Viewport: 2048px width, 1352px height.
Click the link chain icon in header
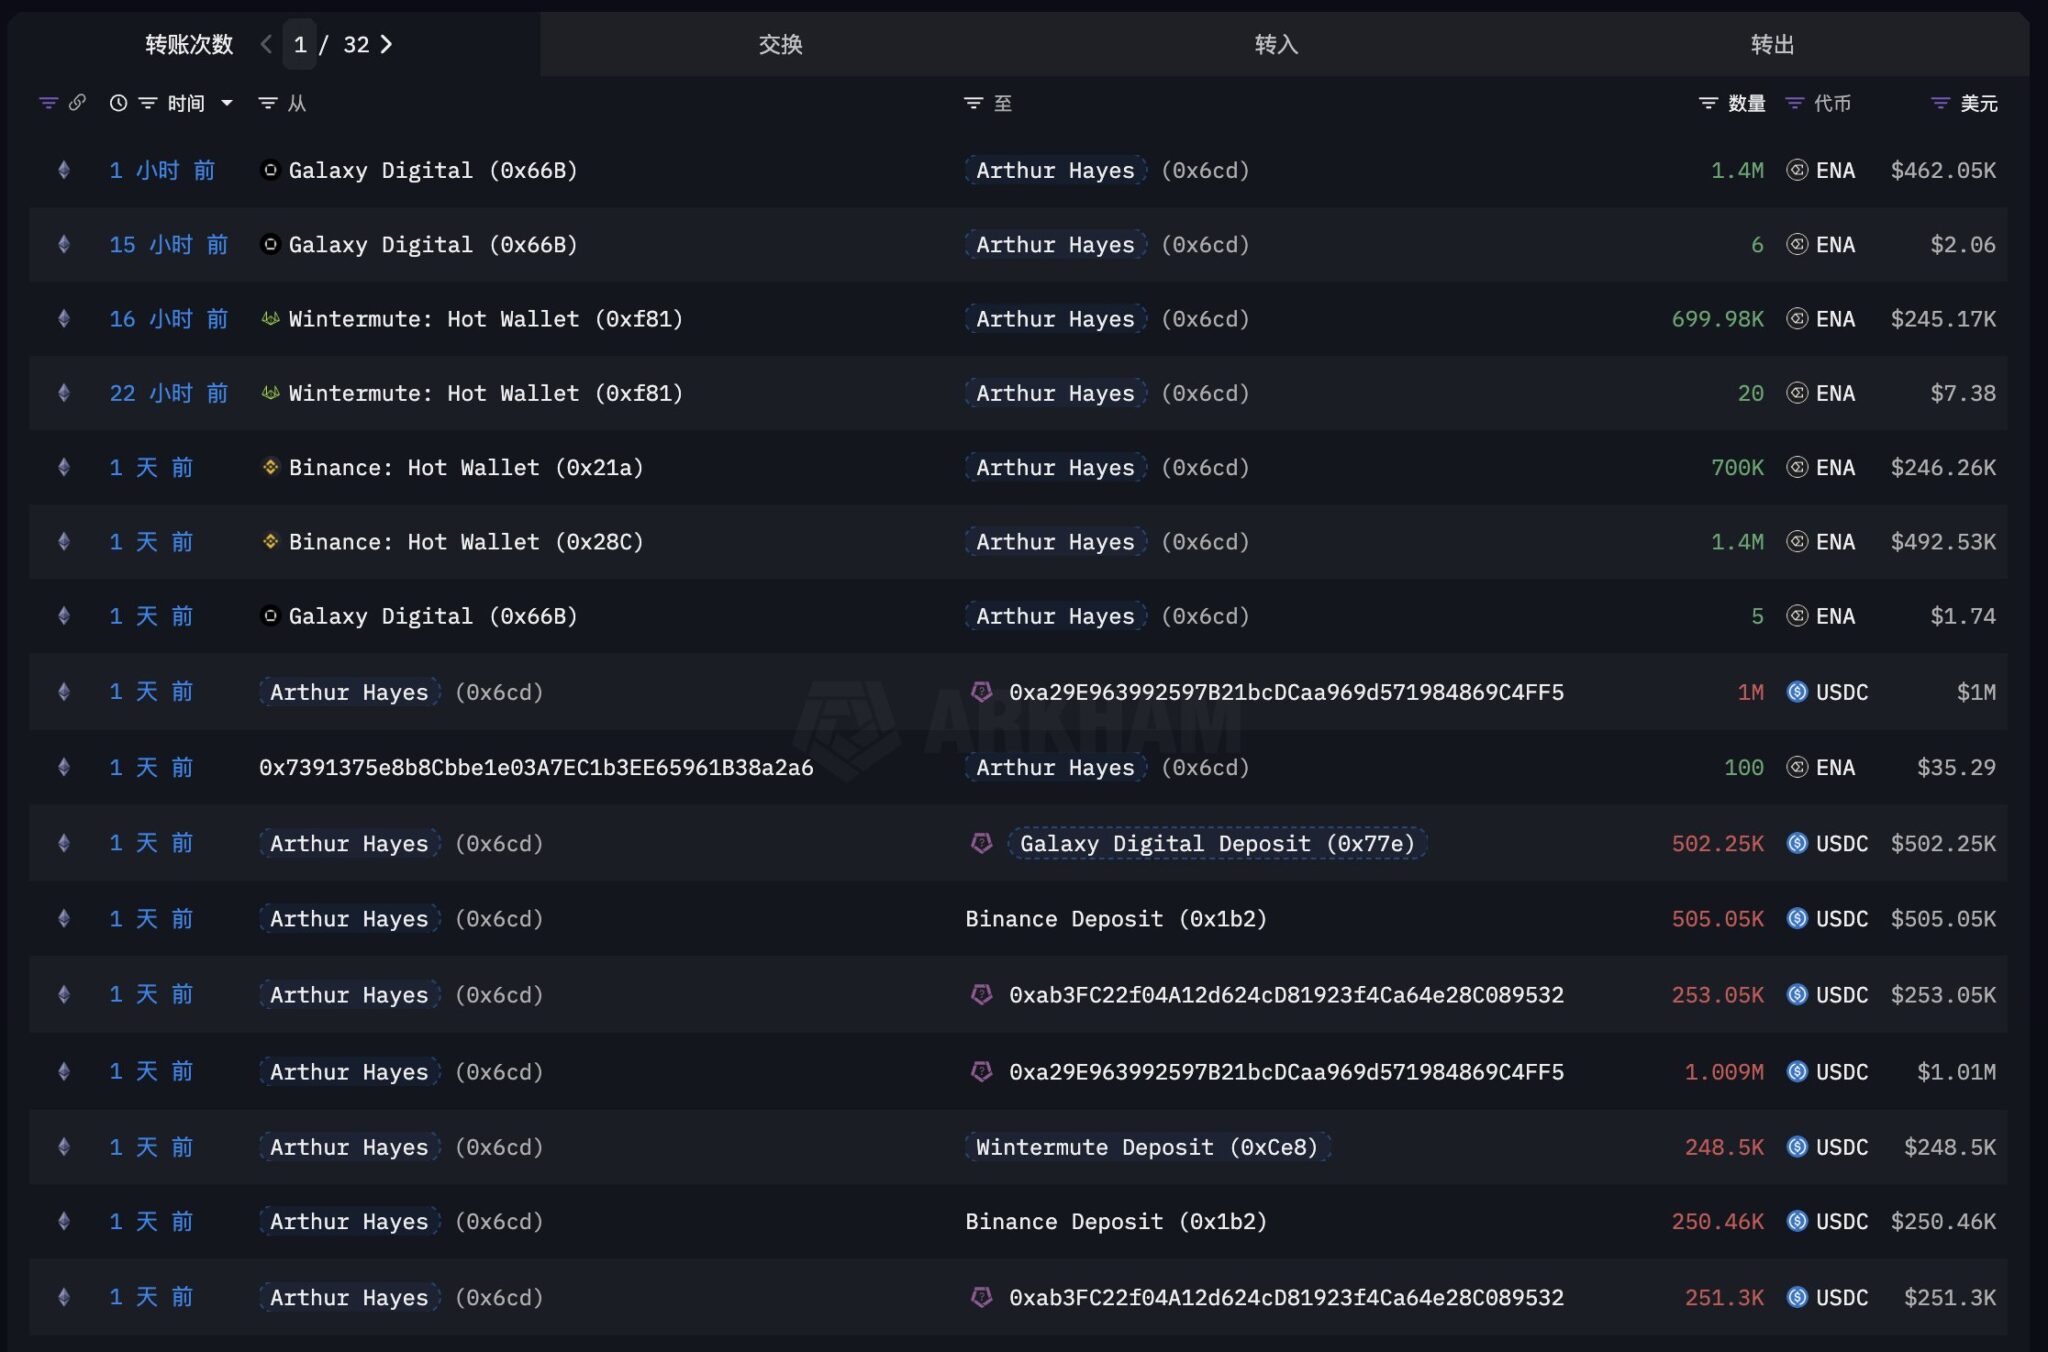pos(77,103)
